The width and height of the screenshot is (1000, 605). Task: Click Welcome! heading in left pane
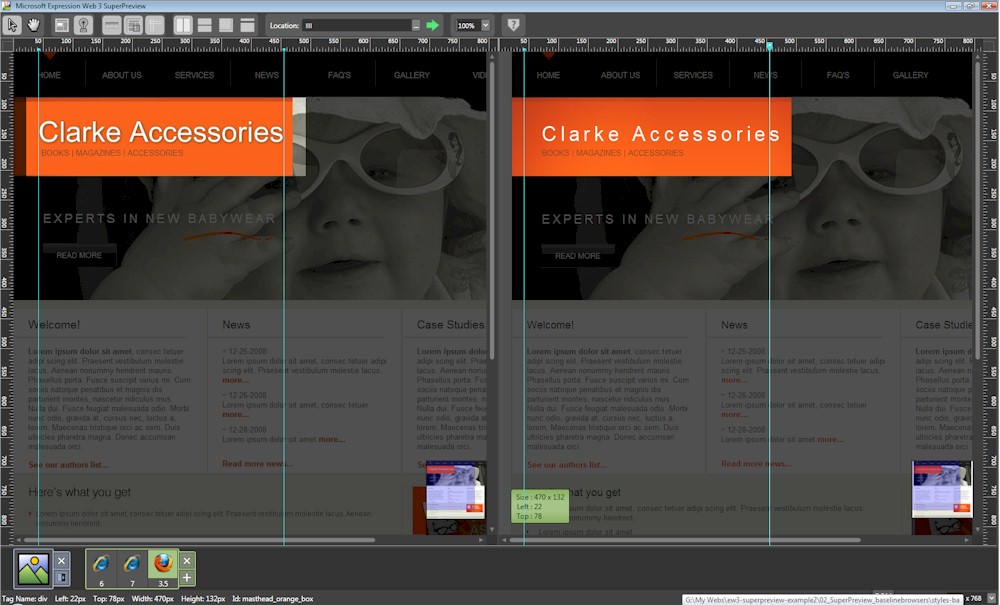(x=54, y=325)
